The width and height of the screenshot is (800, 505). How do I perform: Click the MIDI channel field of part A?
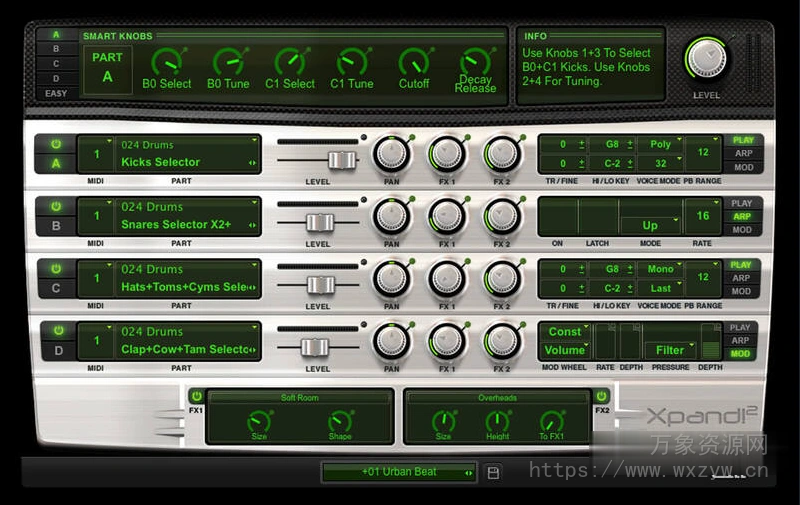[x=96, y=154]
